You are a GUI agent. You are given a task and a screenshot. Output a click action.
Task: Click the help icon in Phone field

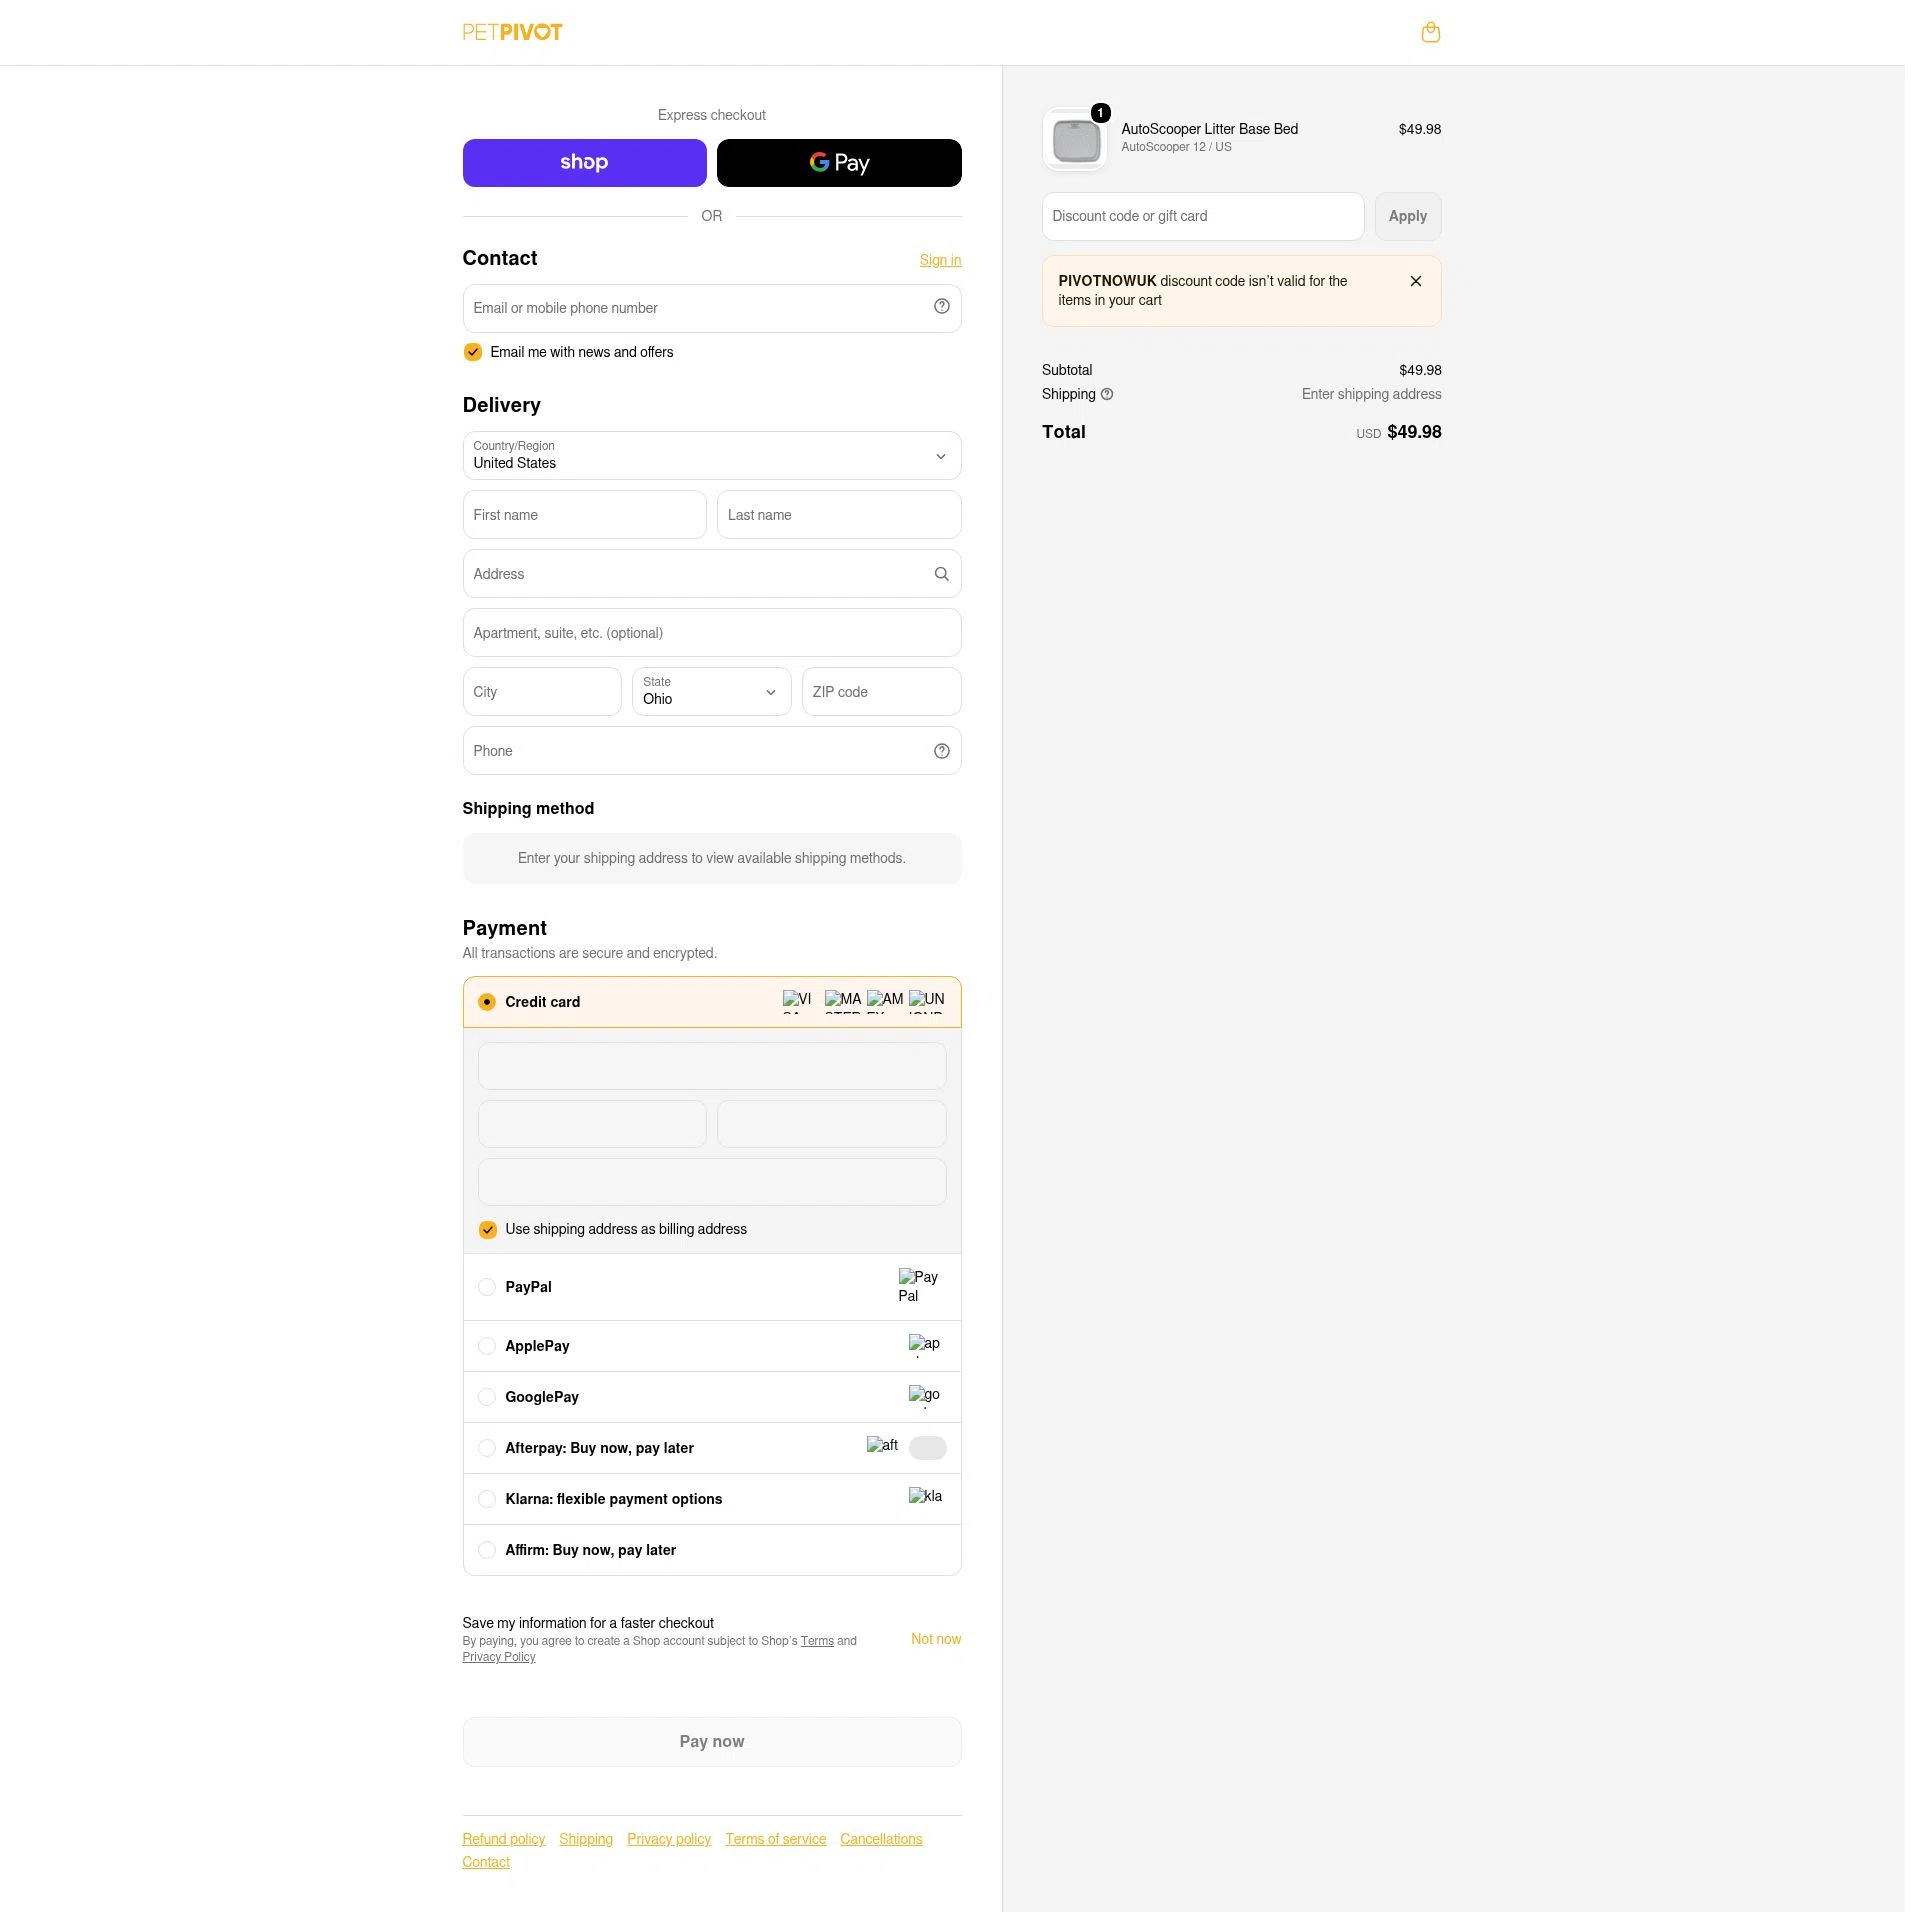(x=941, y=751)
